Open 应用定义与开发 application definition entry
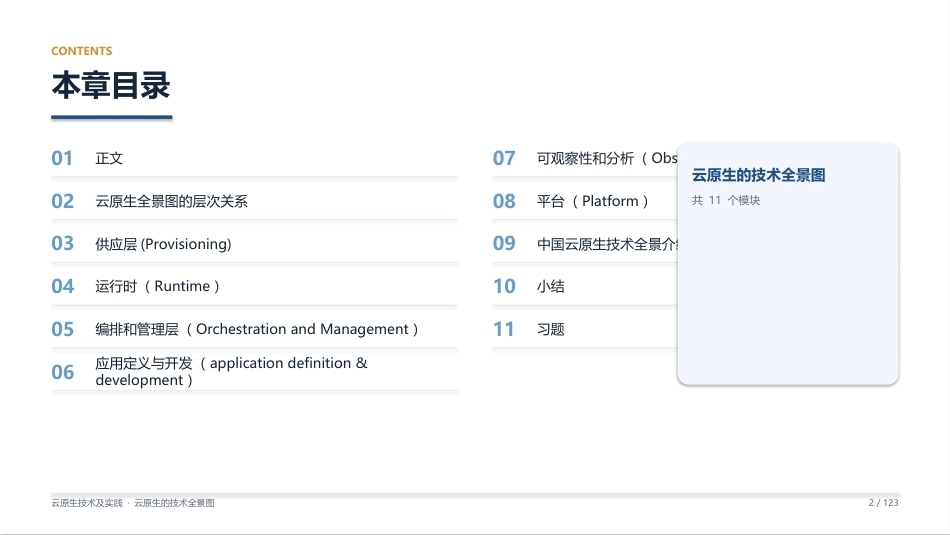 (x=231, y=371)
